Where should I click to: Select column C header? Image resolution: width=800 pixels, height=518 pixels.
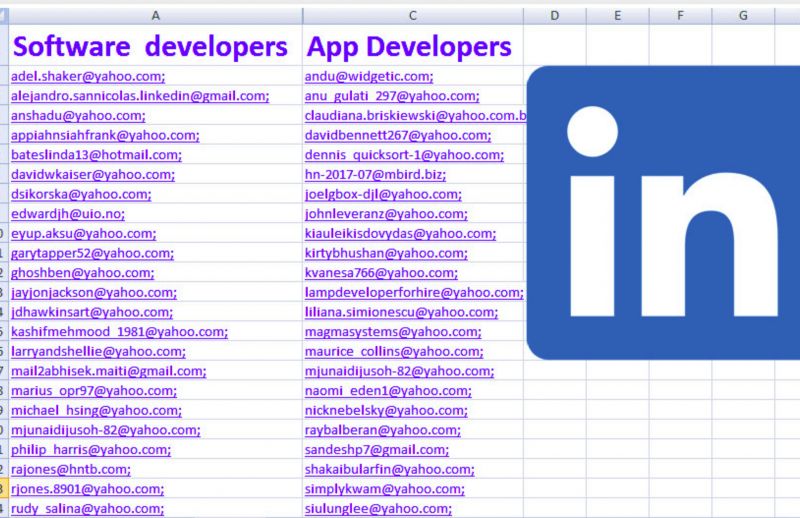pos(412,16)
